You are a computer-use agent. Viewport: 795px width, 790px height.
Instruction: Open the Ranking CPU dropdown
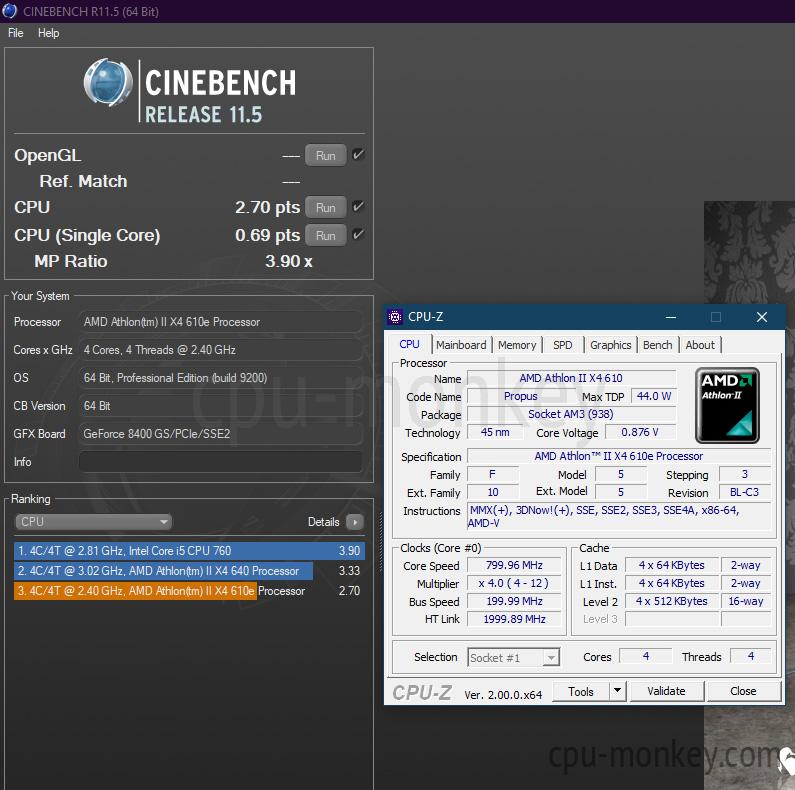[x=94, y=521]
